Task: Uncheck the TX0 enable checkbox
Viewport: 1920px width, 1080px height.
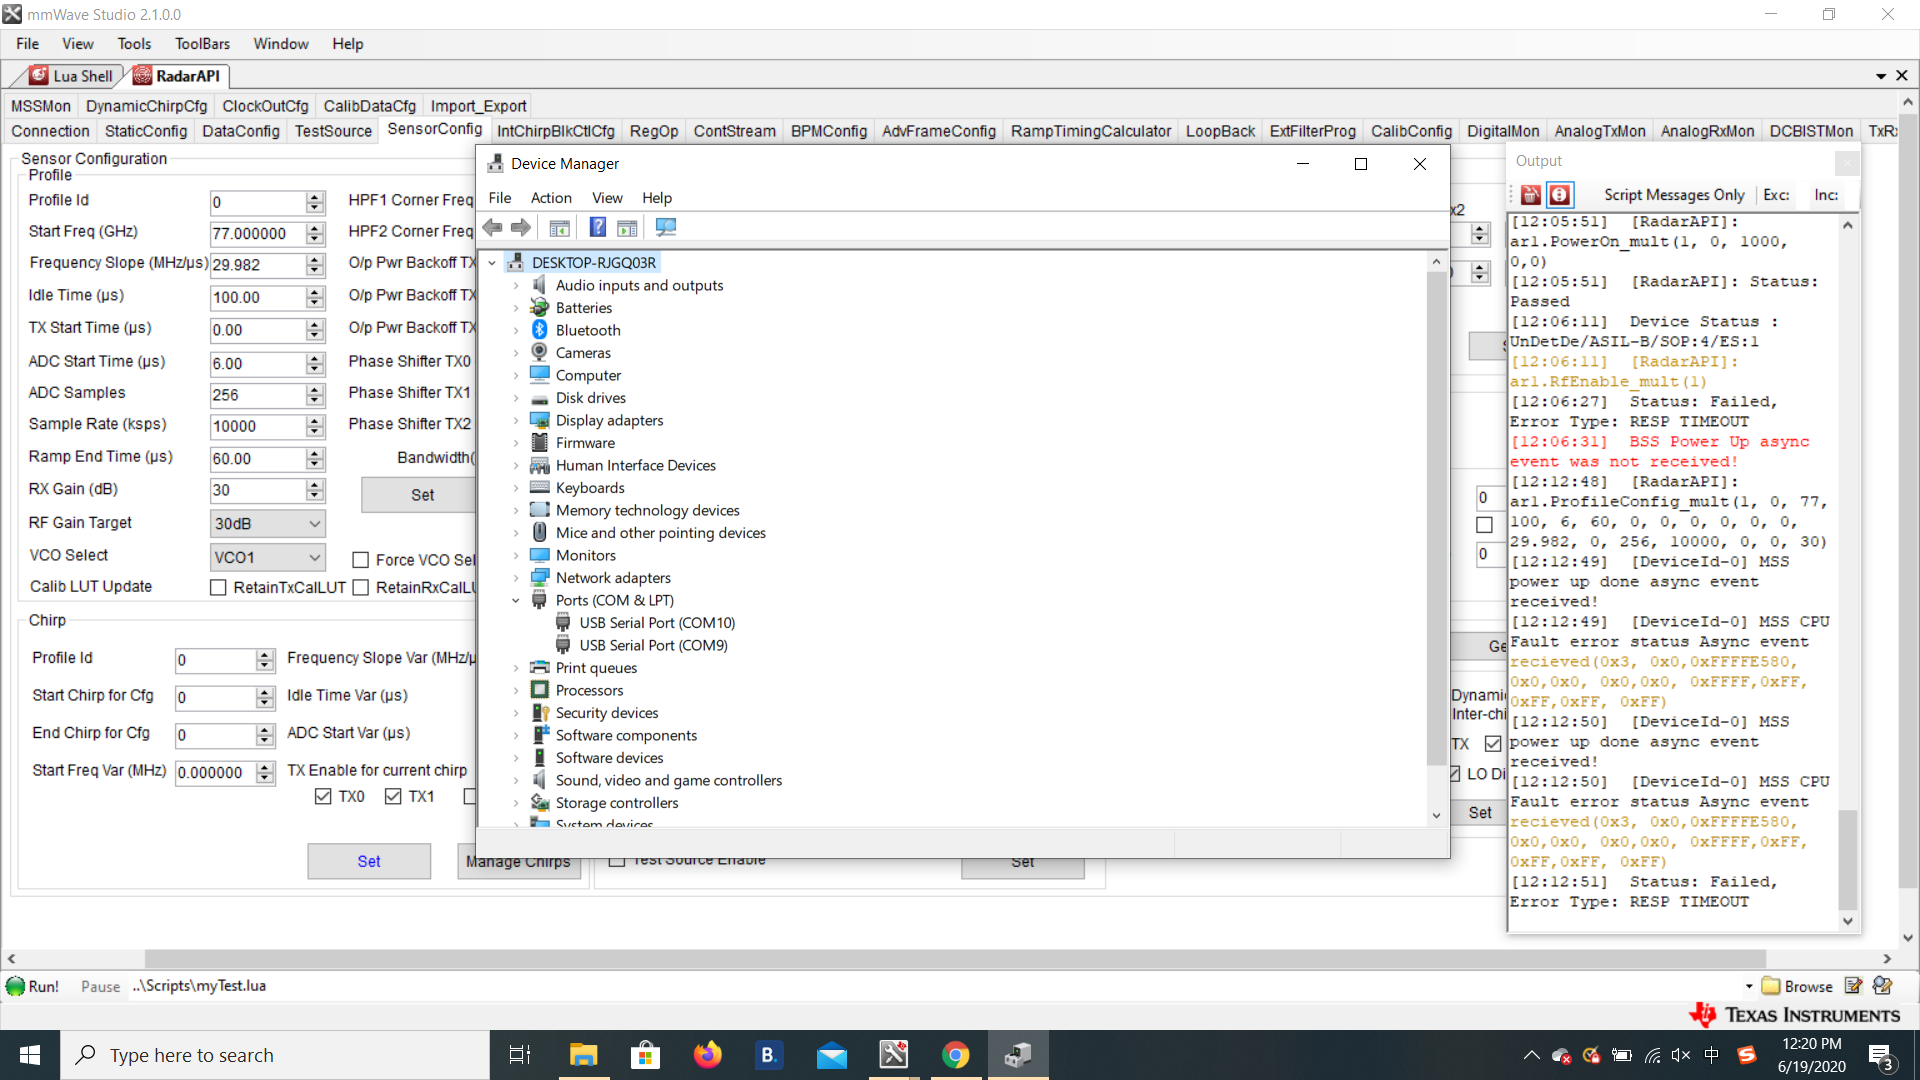Action: click(x=323, y=797)
